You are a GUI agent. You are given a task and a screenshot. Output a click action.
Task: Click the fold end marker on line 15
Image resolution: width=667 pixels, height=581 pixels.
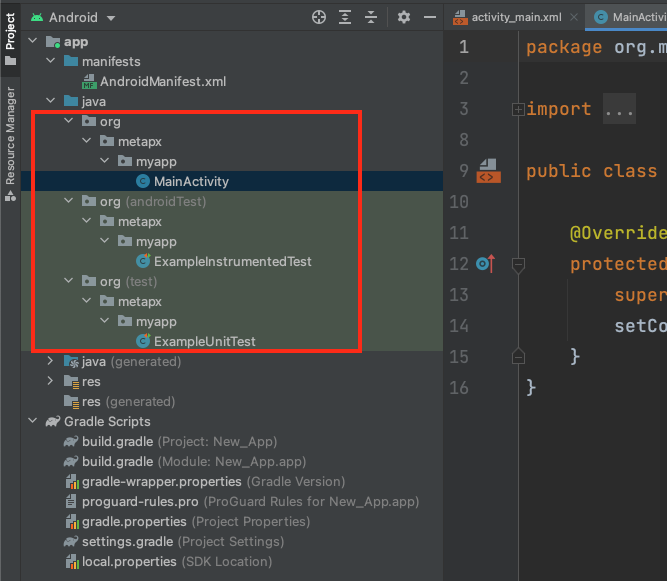click(x=518, y=356)
